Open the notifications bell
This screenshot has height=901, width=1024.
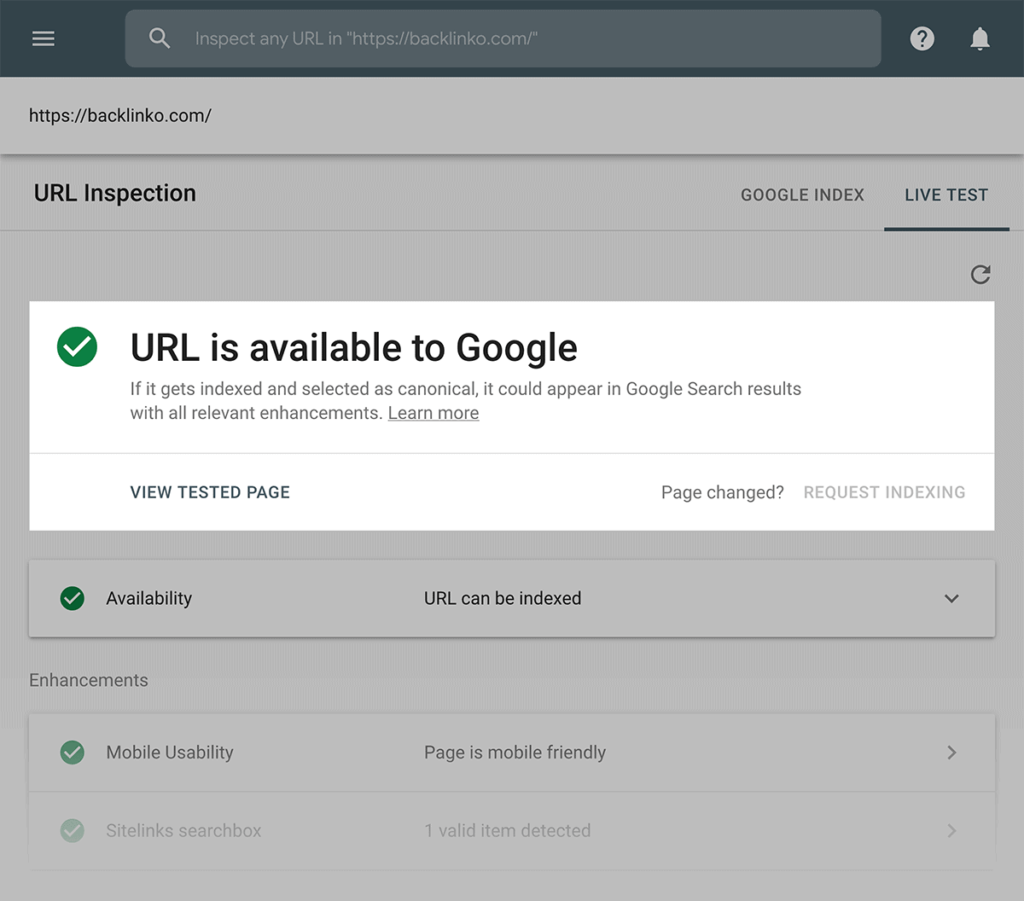(x=980, y=39)
